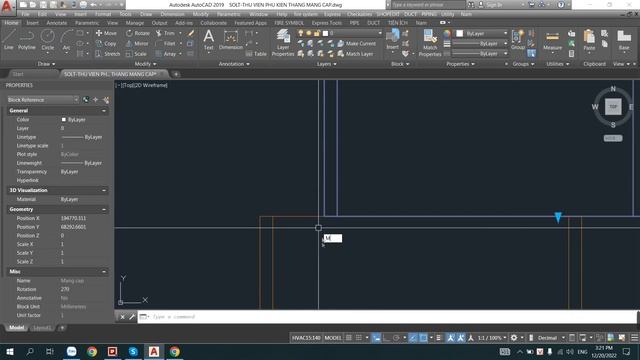
Task: Activate the Copy command
Action: coord(106,43)
